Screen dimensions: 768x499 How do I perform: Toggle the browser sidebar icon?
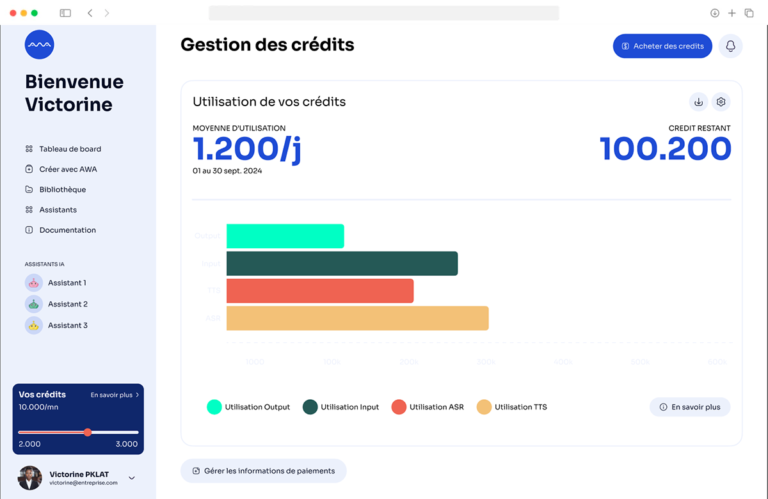pos(65,13)
